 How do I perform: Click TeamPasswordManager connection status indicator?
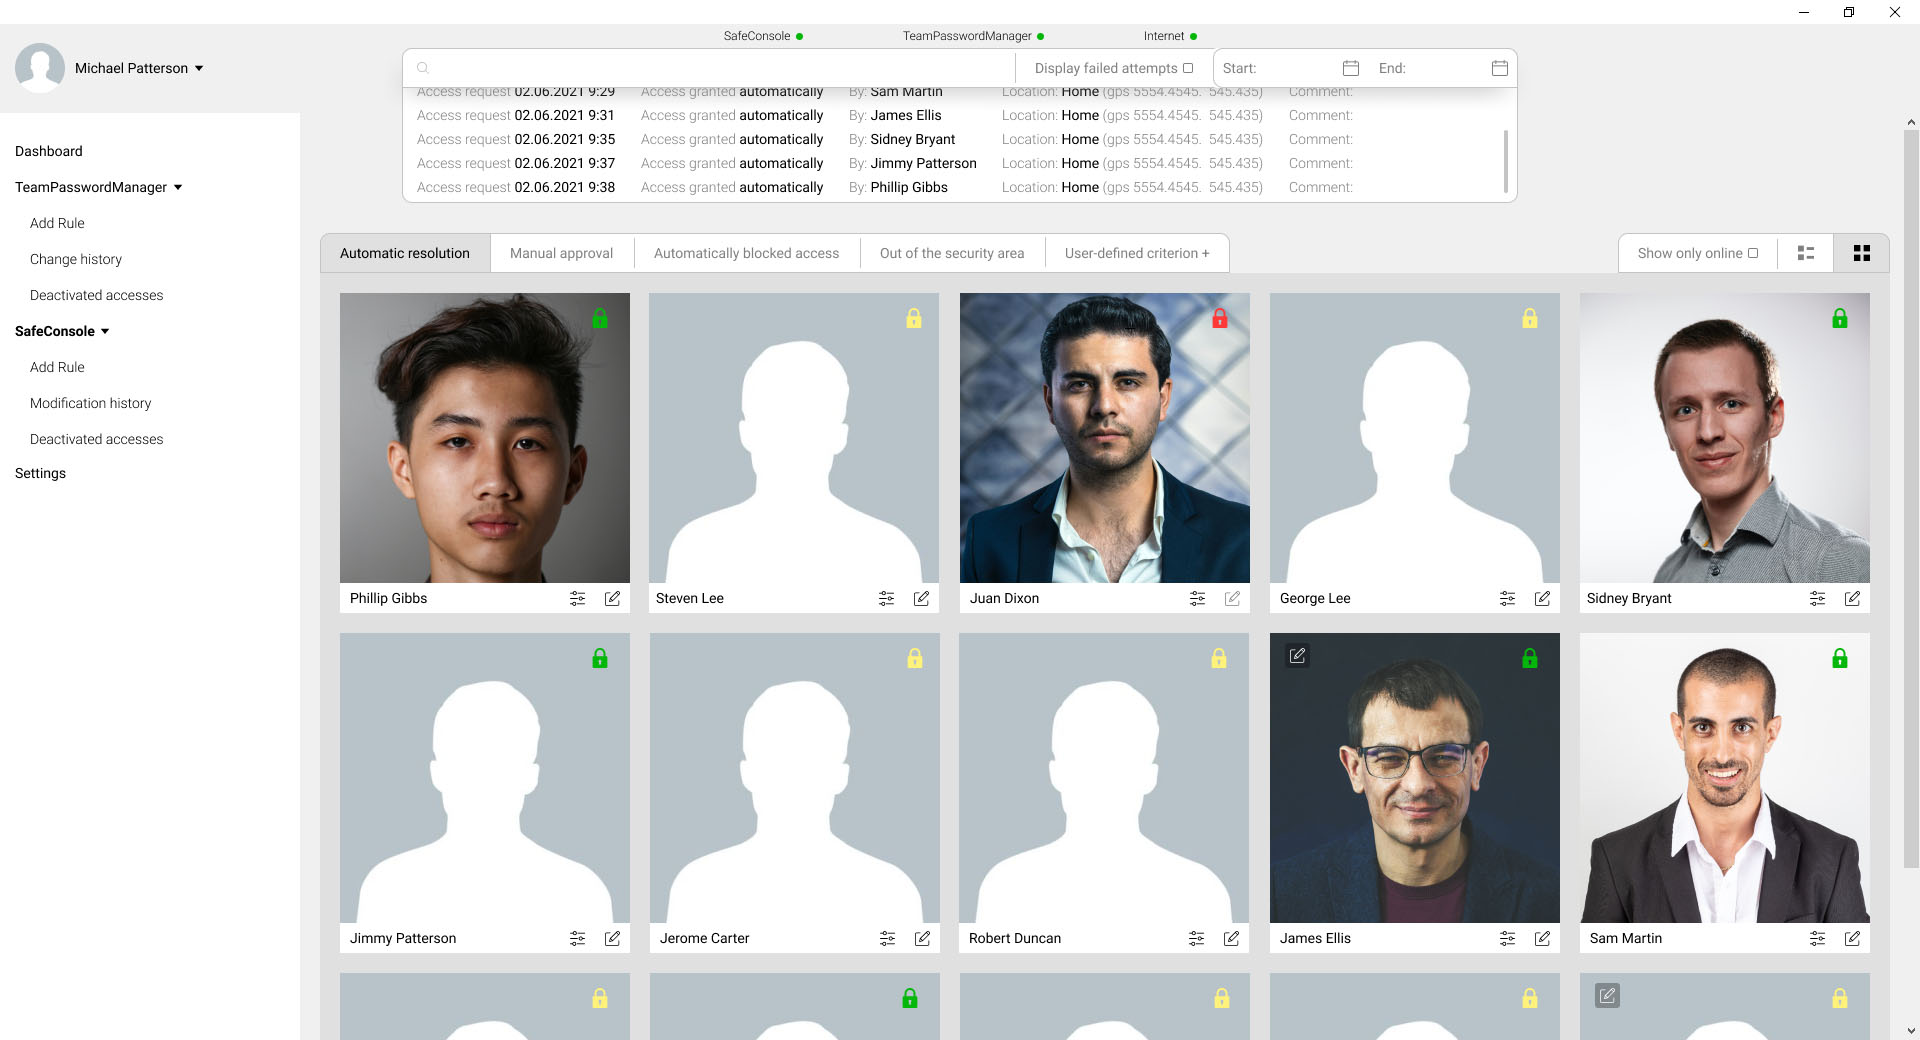(x=1041, y=36)
